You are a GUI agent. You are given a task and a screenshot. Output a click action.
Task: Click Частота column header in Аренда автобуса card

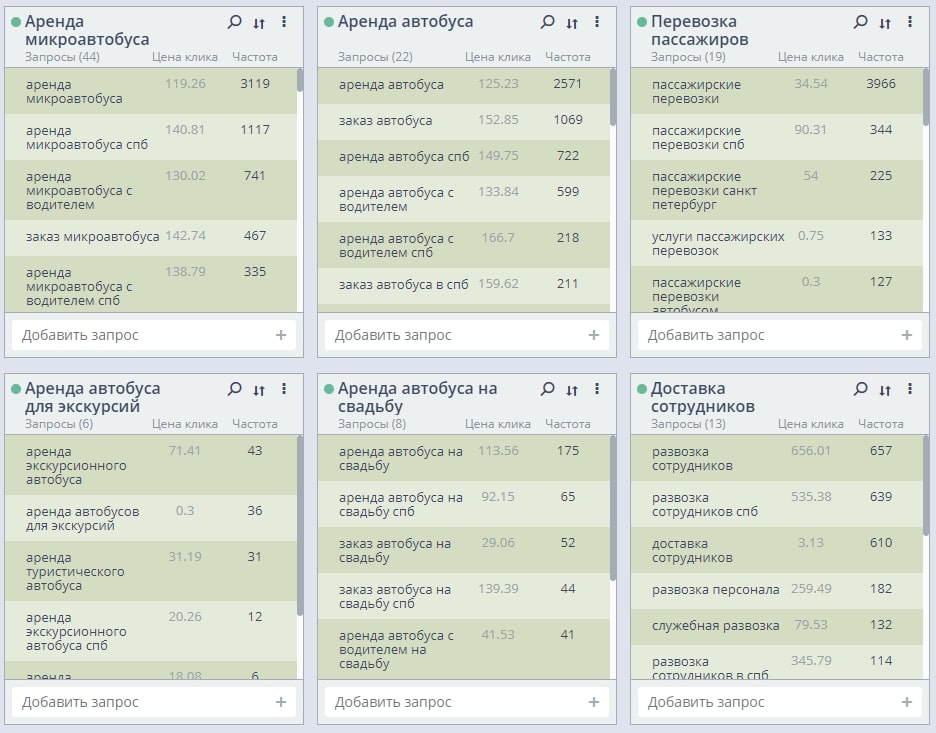(x=568, y=57)
